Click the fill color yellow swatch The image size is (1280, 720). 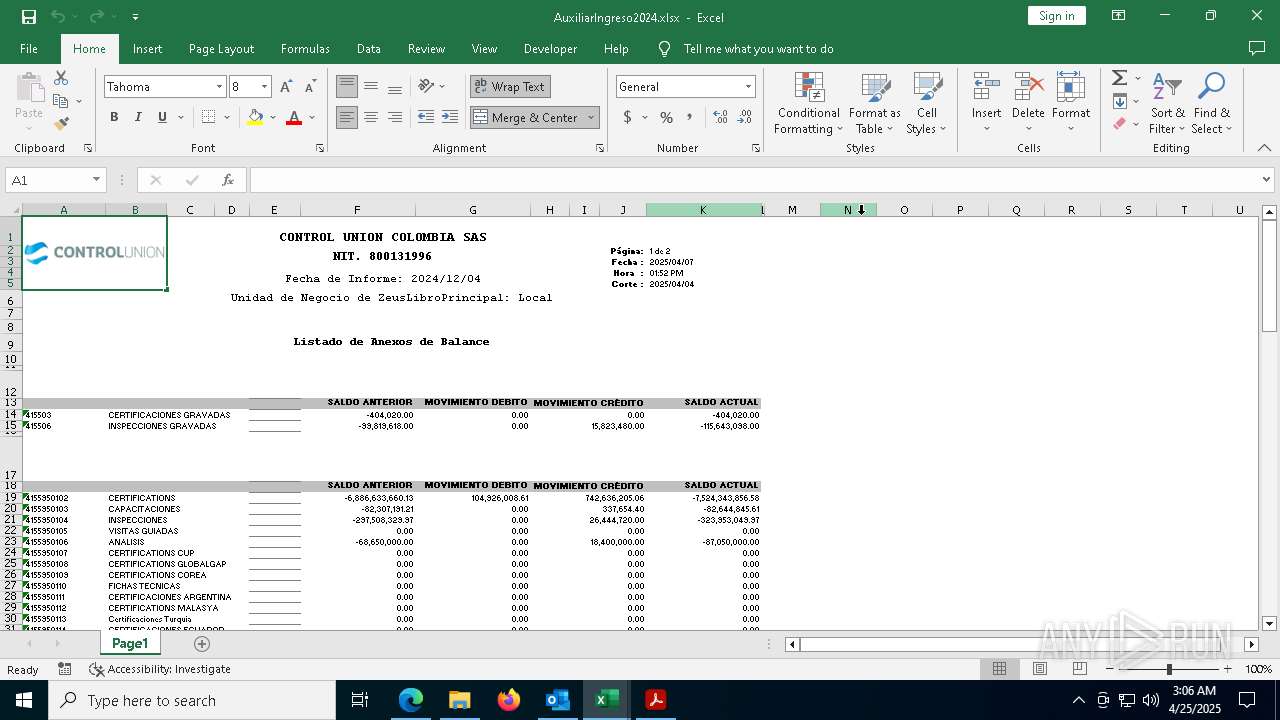pos(255,117)
